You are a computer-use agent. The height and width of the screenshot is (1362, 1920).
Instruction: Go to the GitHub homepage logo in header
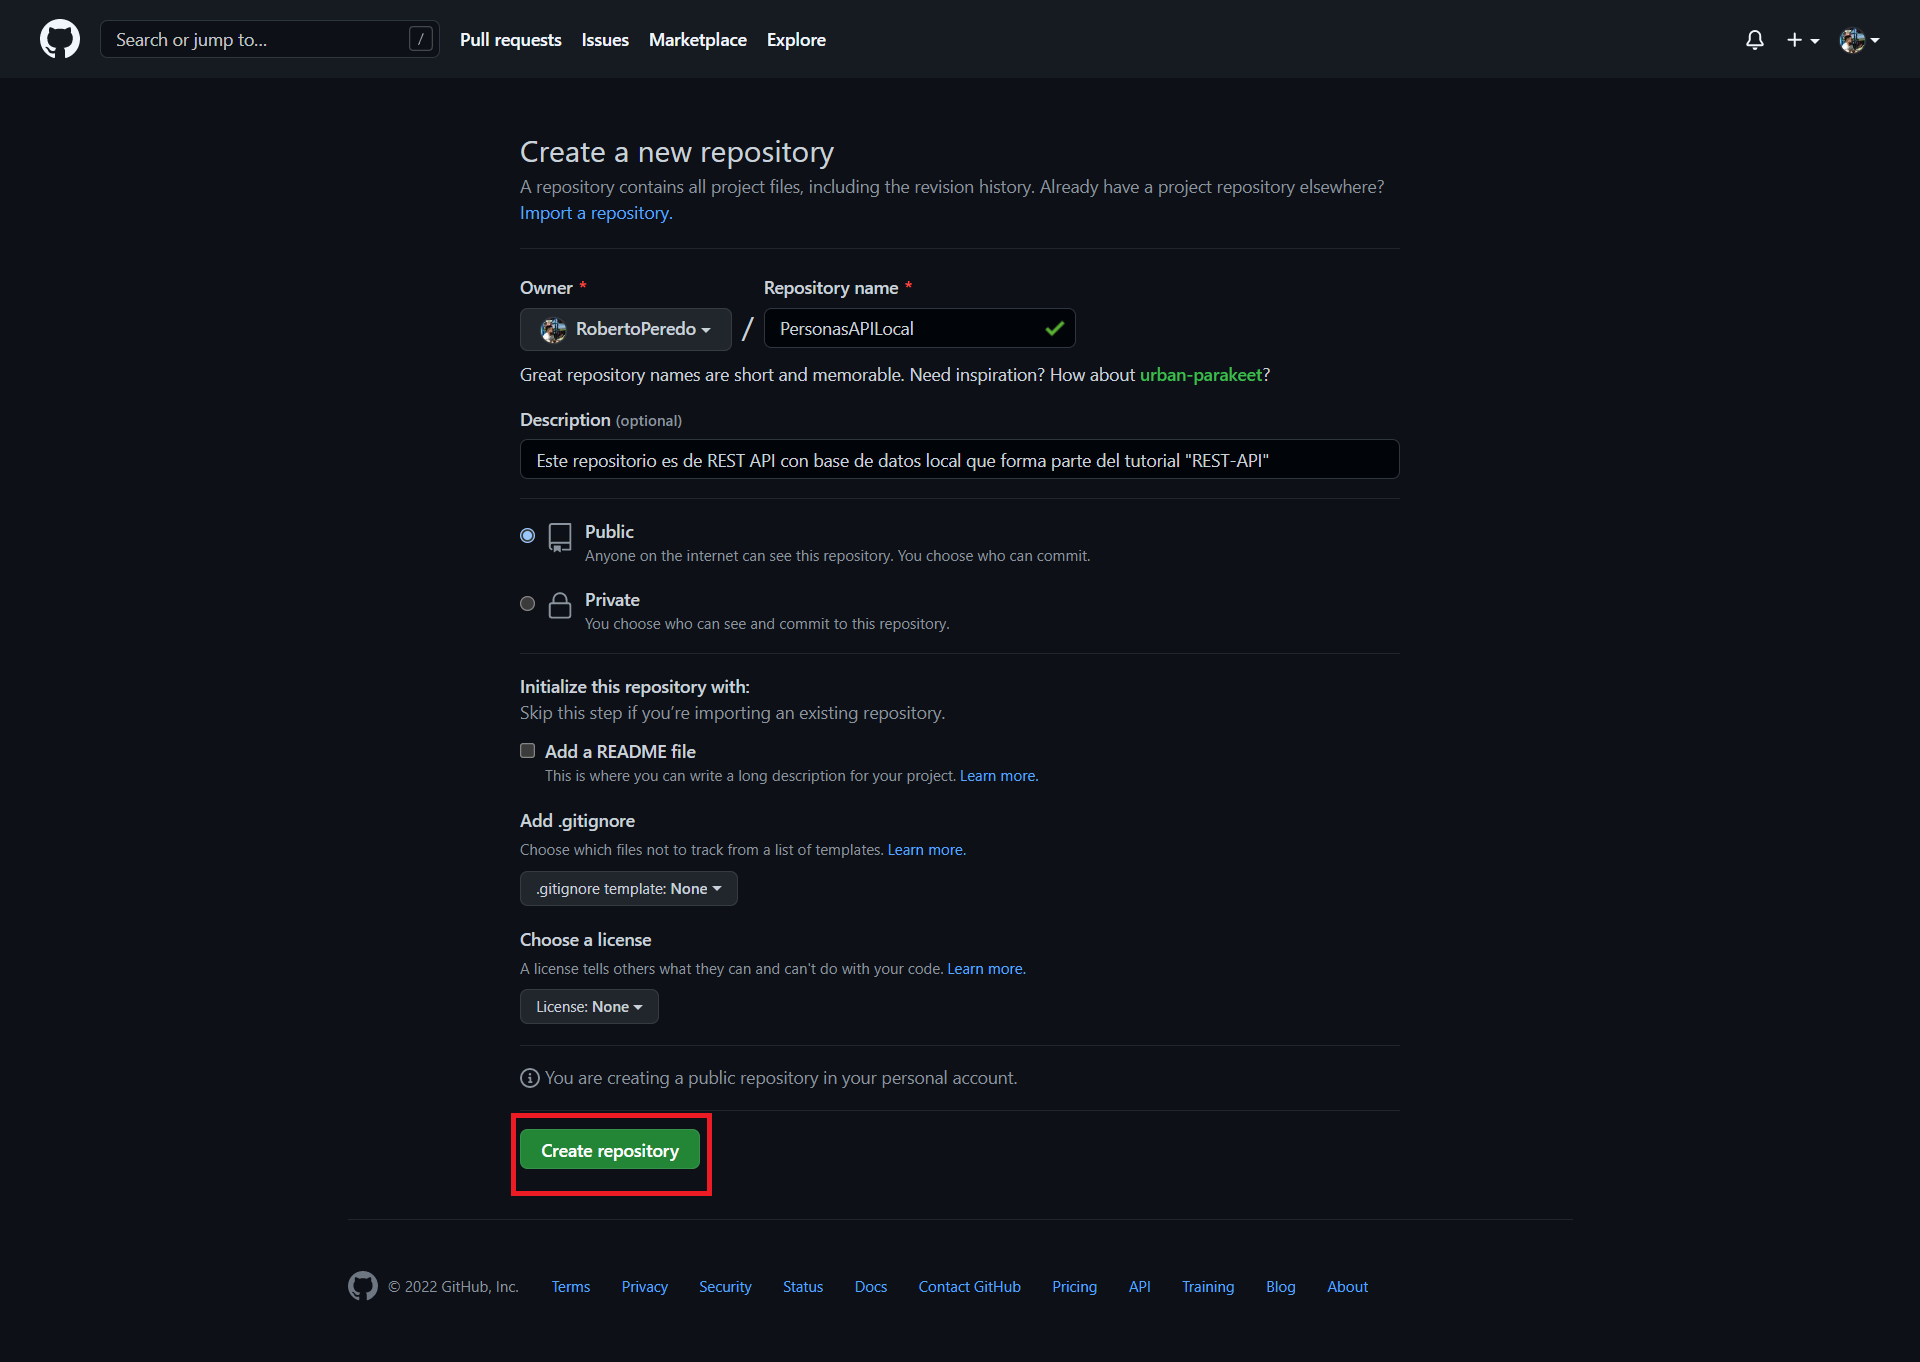(60, 39)
